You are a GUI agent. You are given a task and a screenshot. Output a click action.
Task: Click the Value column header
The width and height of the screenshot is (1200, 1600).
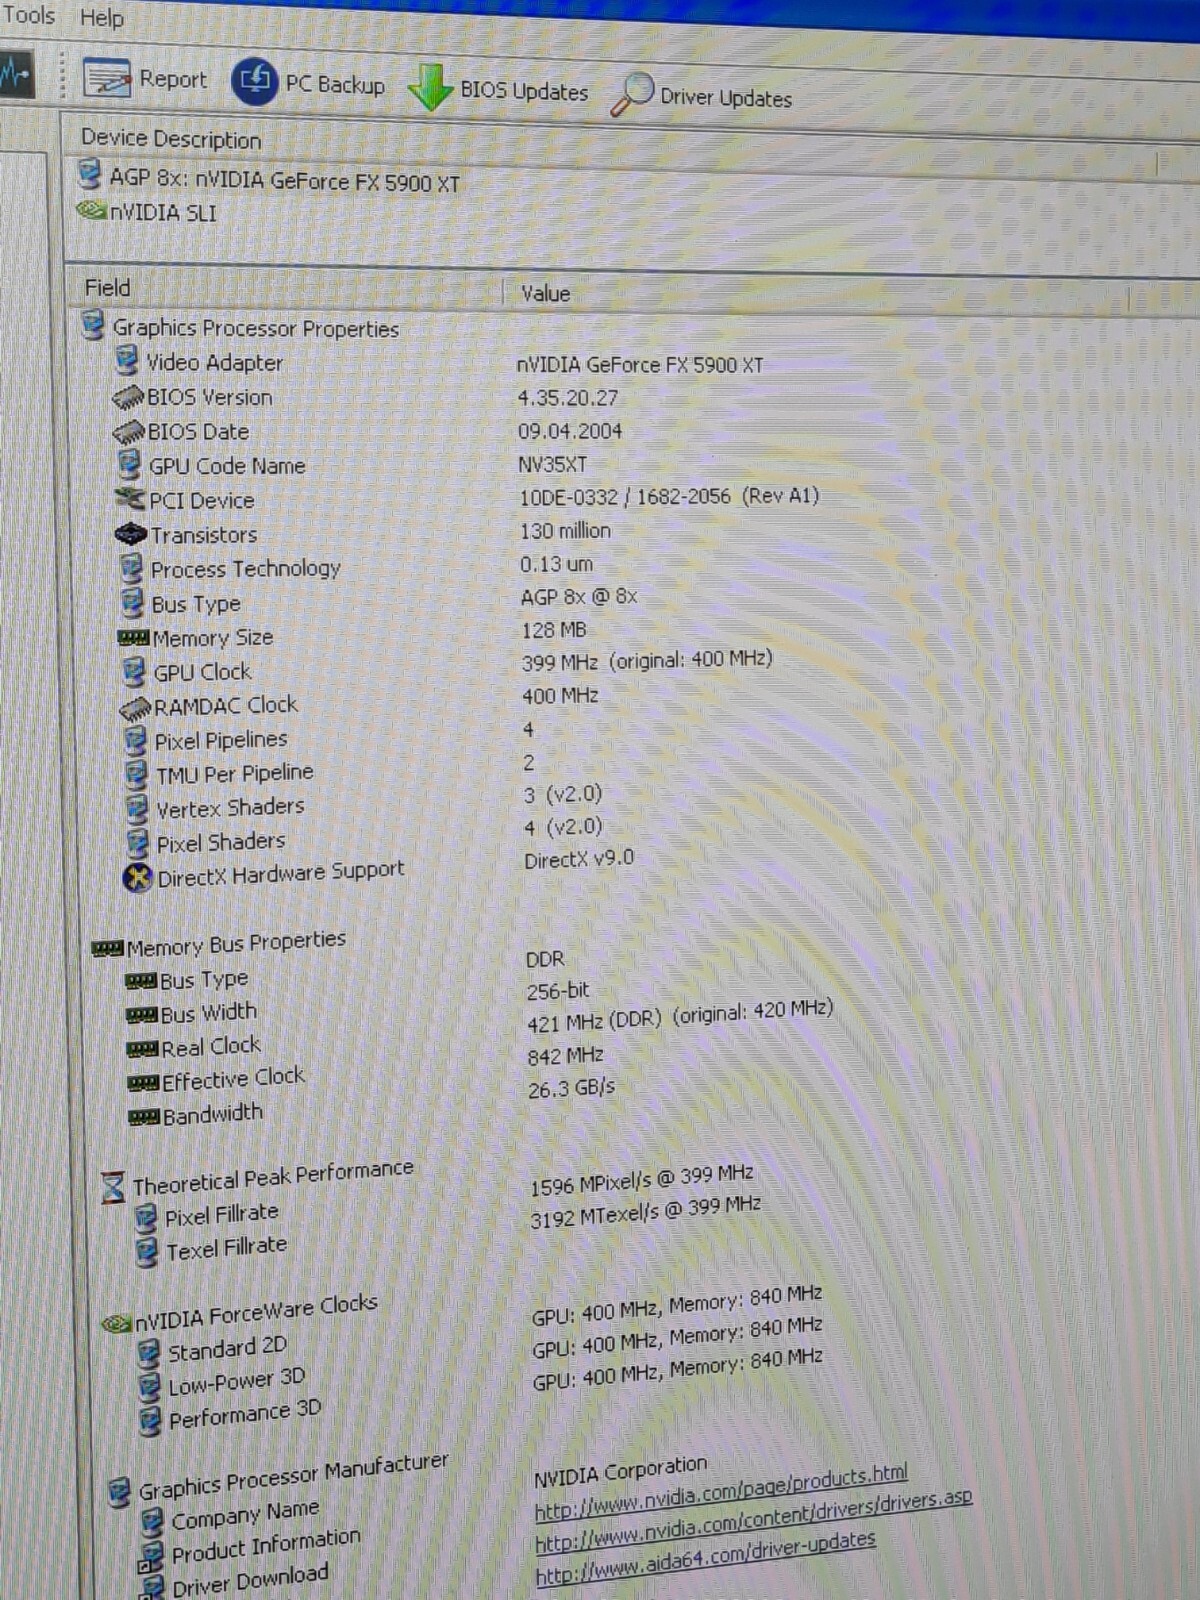click(x=546, y=293)
